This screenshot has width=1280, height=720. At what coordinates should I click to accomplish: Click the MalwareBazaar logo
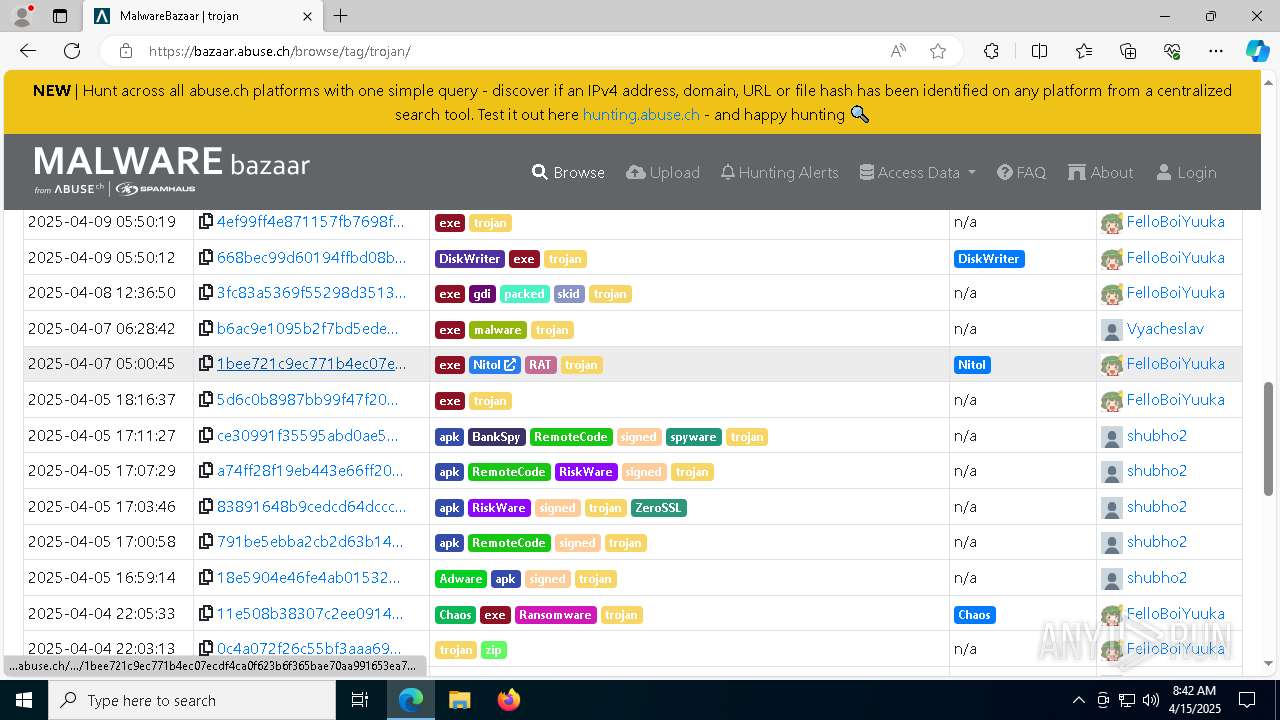[172, 170]
